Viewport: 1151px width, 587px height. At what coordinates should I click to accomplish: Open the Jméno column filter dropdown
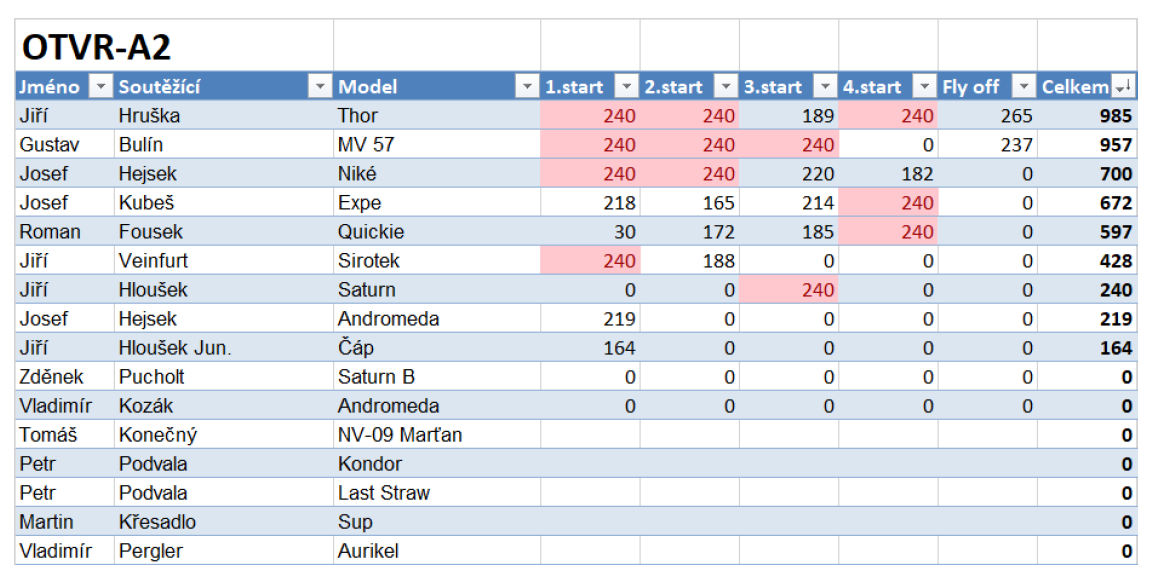(x=101, y=87)
